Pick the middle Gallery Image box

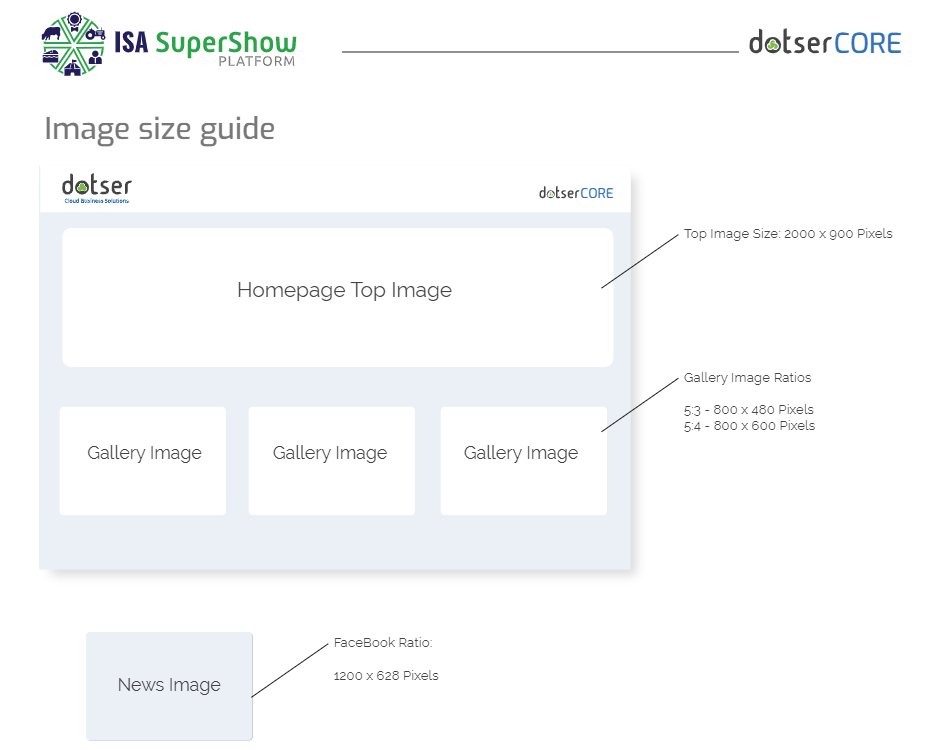331,461
